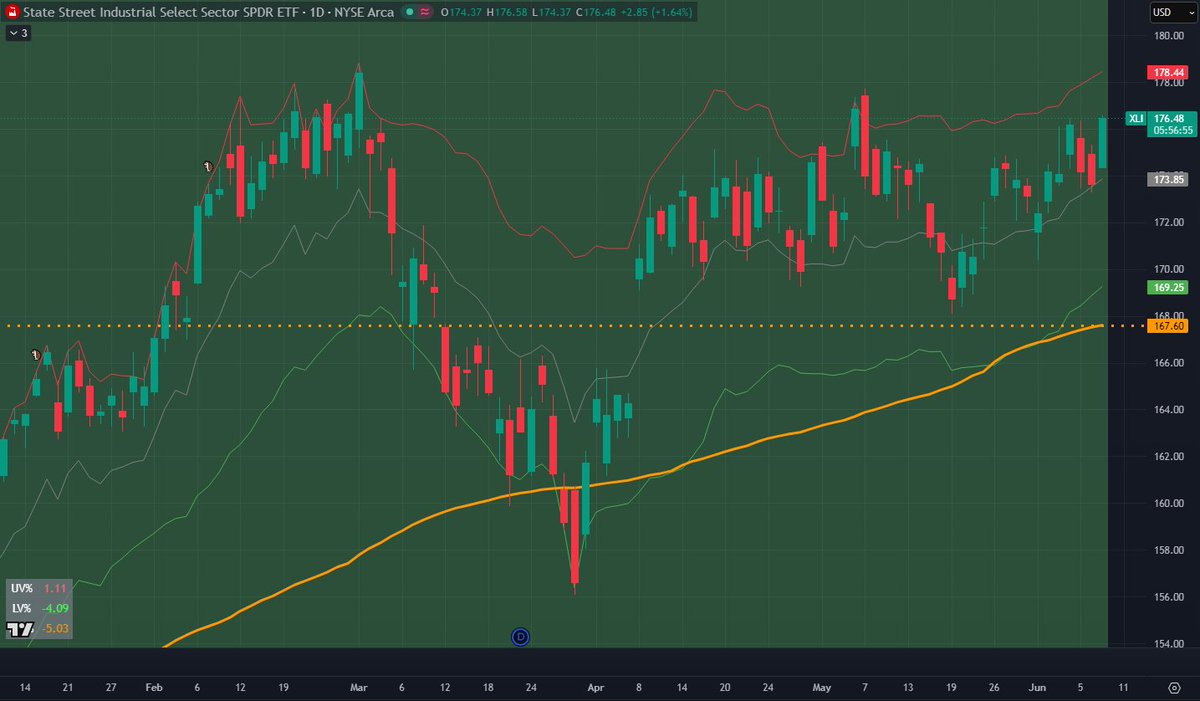
Task: Click the 154.00 price scale label
Action: tap(1168, 643)
